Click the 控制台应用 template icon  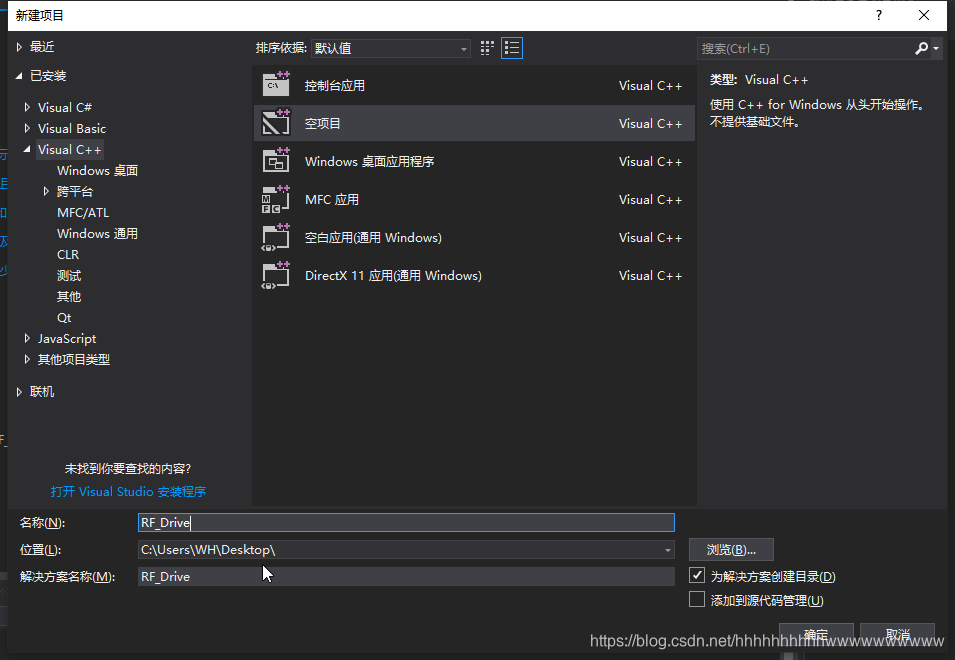pos(276,85)
